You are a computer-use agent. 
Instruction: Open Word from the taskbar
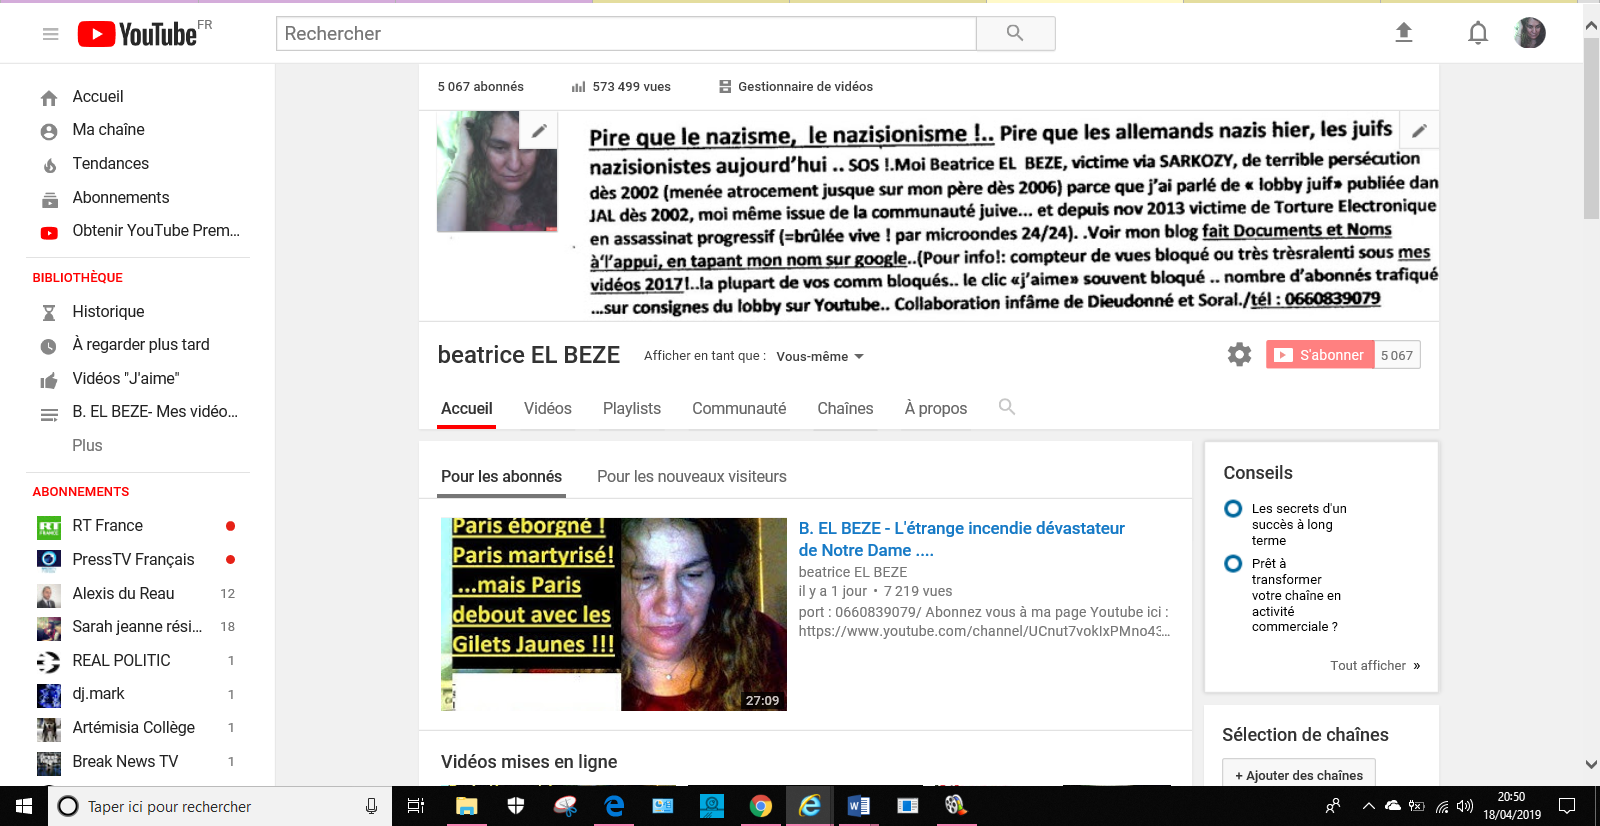point(859,806)
